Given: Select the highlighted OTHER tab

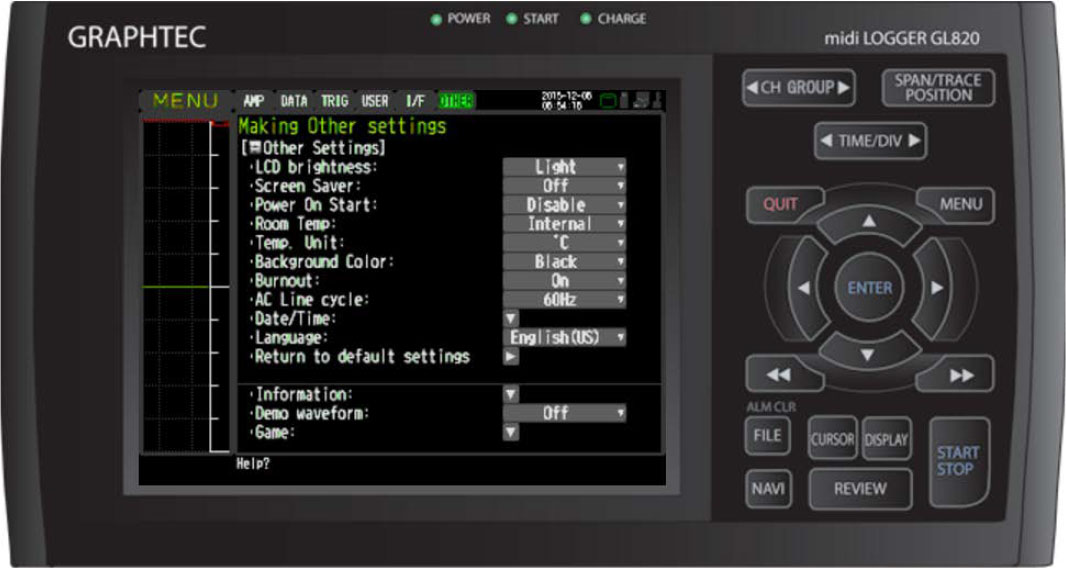Looking at the screenshot, I should point(455,101).
